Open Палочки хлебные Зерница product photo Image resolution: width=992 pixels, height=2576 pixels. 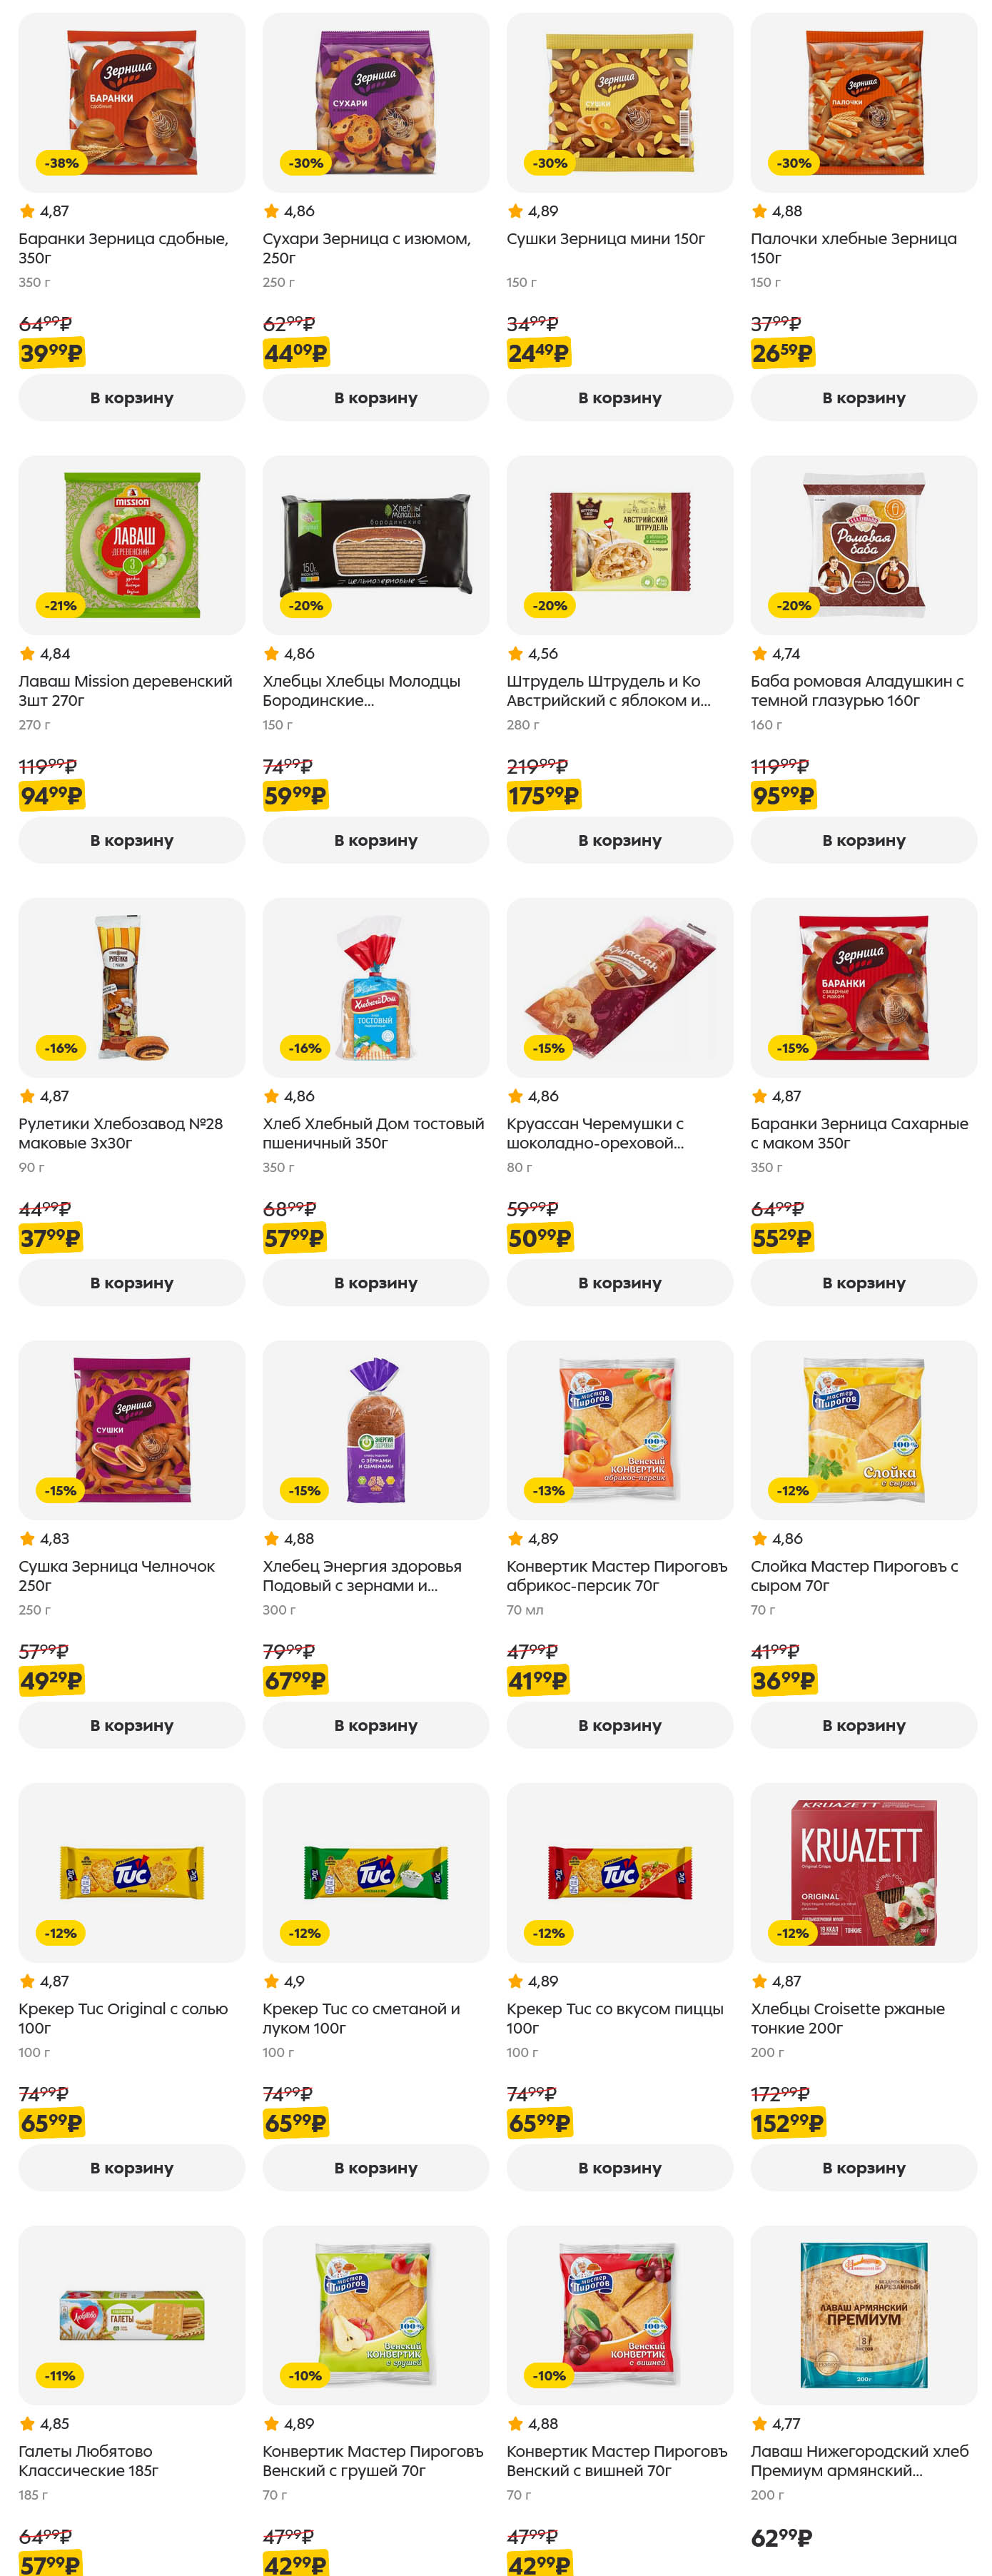[863, 102]
